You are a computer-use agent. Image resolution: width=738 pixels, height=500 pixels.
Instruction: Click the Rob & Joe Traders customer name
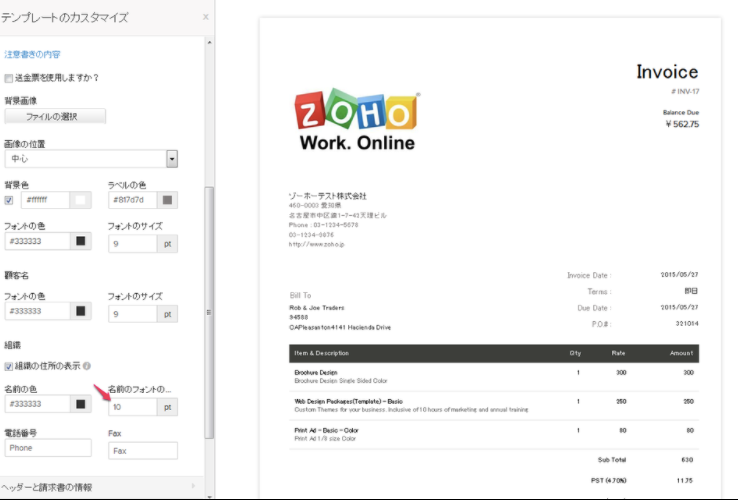(317, 308)
